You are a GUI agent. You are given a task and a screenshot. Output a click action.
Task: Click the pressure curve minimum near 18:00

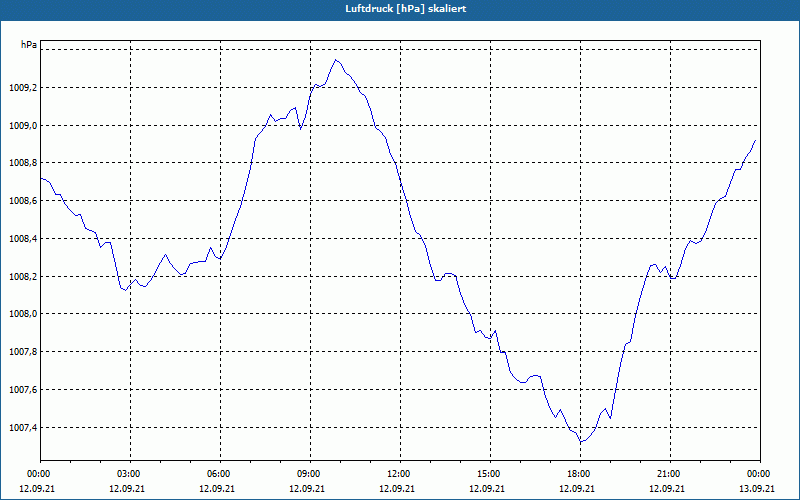tap(582, 442)
